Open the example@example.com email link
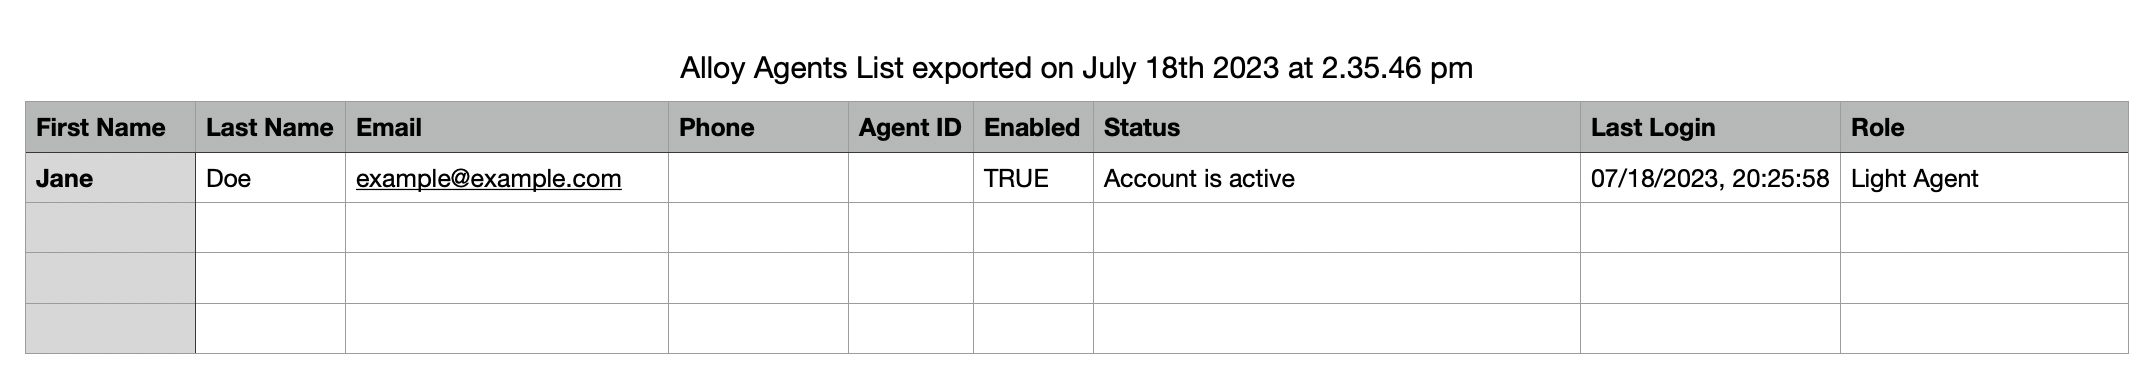The height and width of the screenshot is (374, 2146). click(488, 179)
